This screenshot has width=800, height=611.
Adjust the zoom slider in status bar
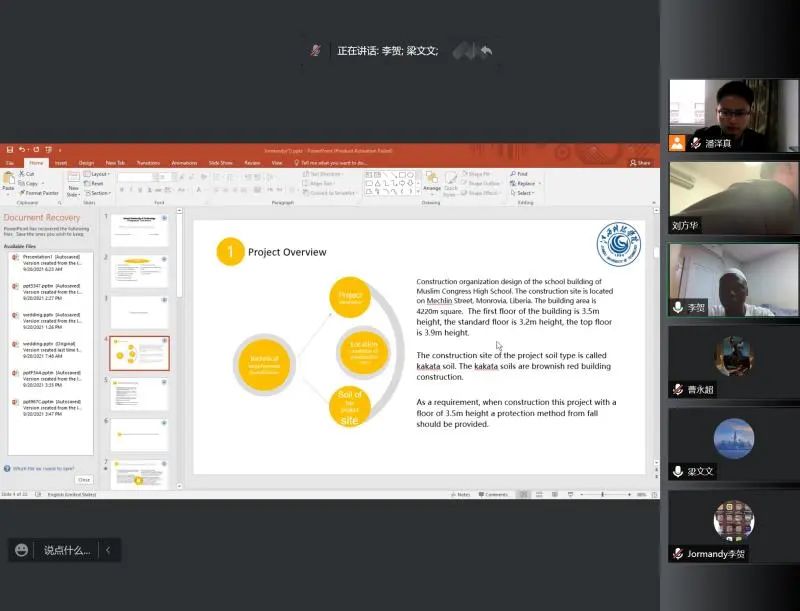coord(603,495)
